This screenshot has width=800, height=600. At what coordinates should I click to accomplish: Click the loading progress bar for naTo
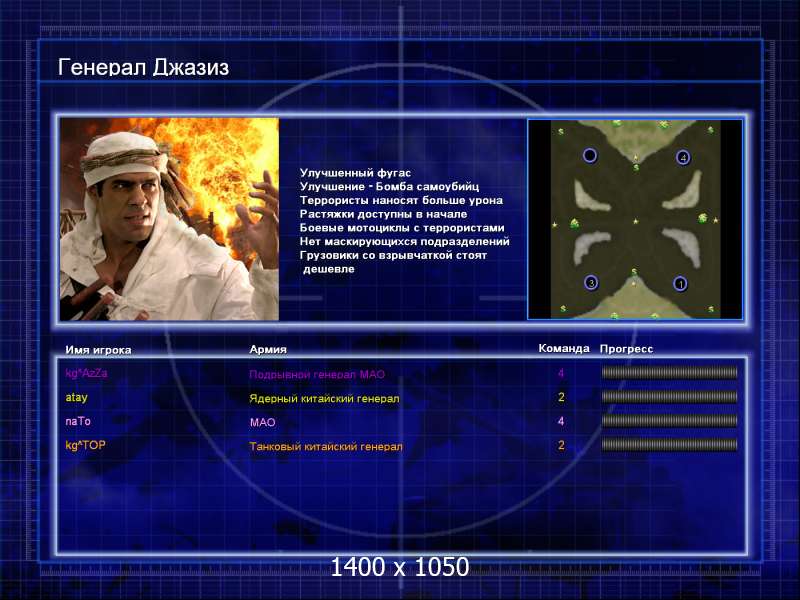pos(669,421)
